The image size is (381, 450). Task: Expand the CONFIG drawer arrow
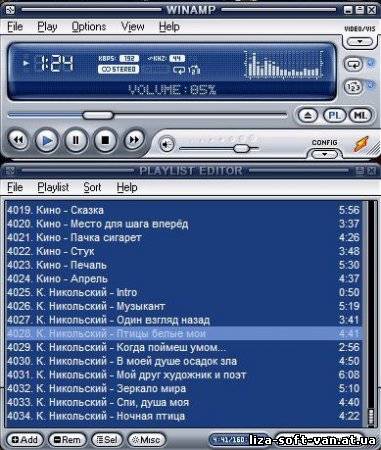[324, 154]
